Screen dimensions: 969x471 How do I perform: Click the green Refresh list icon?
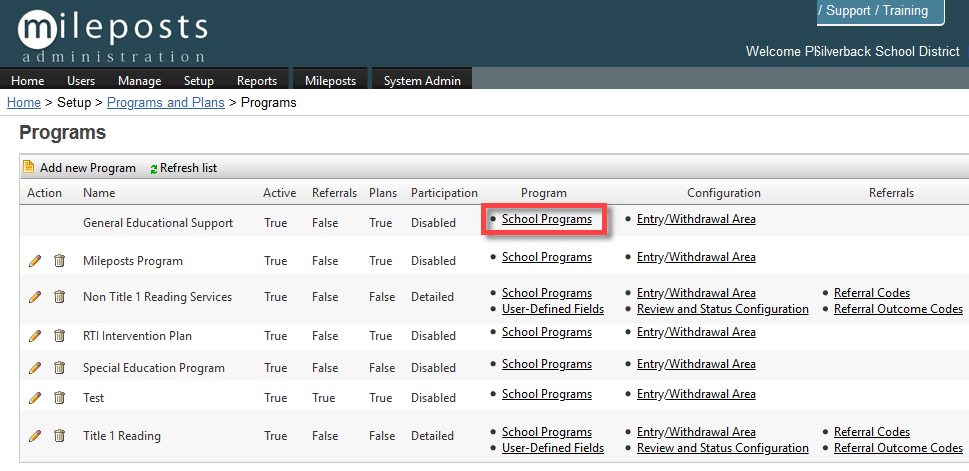[x=154, y=169]
